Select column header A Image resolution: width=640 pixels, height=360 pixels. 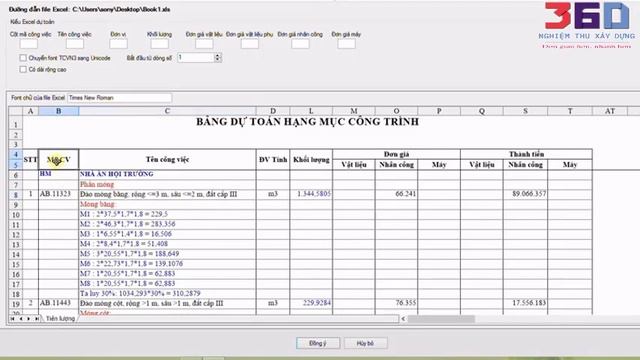click(30, 111)
